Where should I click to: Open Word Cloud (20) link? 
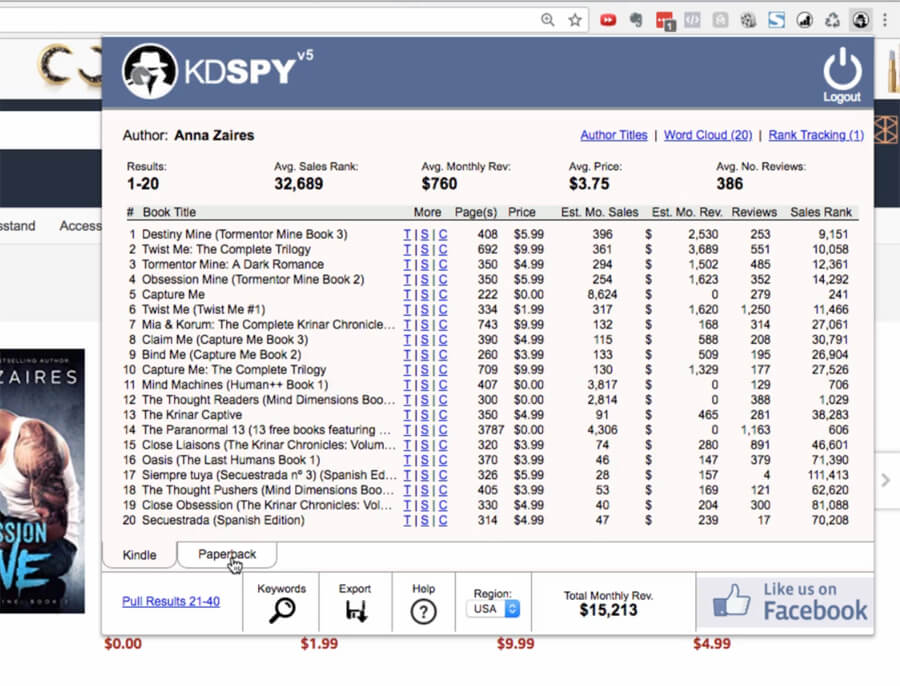708,135
